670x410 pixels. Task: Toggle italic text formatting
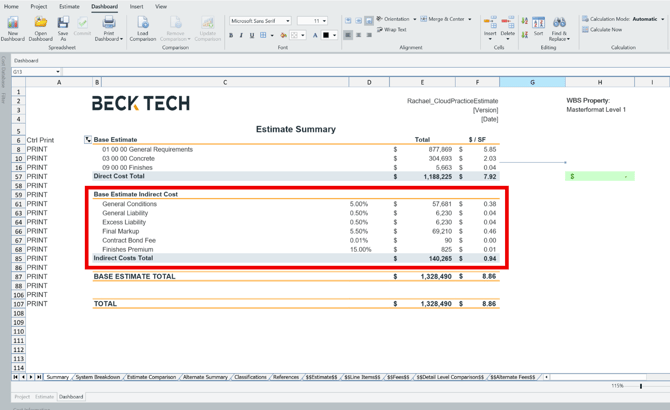click(x=241, y=35)
